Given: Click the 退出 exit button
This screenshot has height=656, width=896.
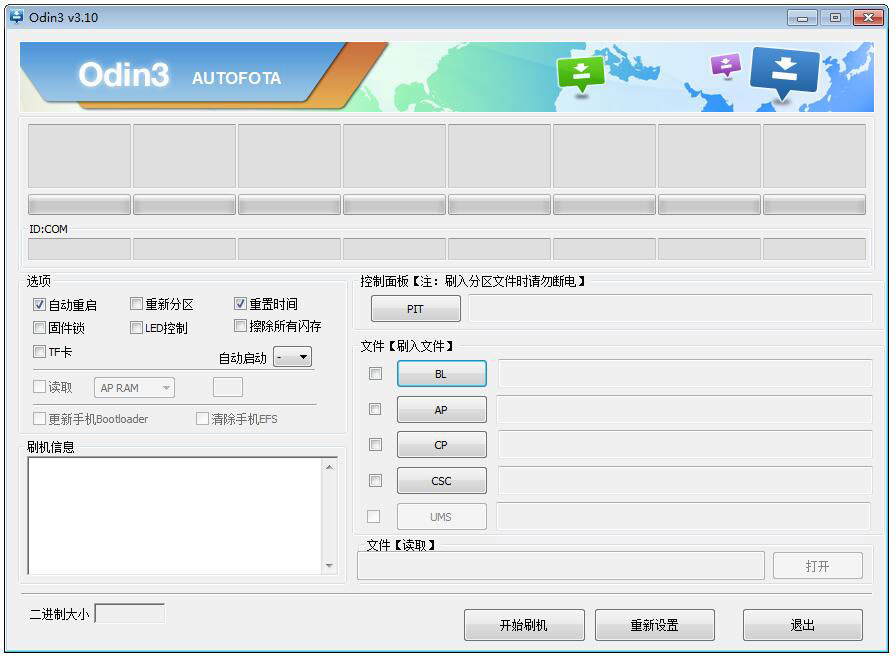Looking at the screenshot, I should pyautogui.click(x=803, y=625).
